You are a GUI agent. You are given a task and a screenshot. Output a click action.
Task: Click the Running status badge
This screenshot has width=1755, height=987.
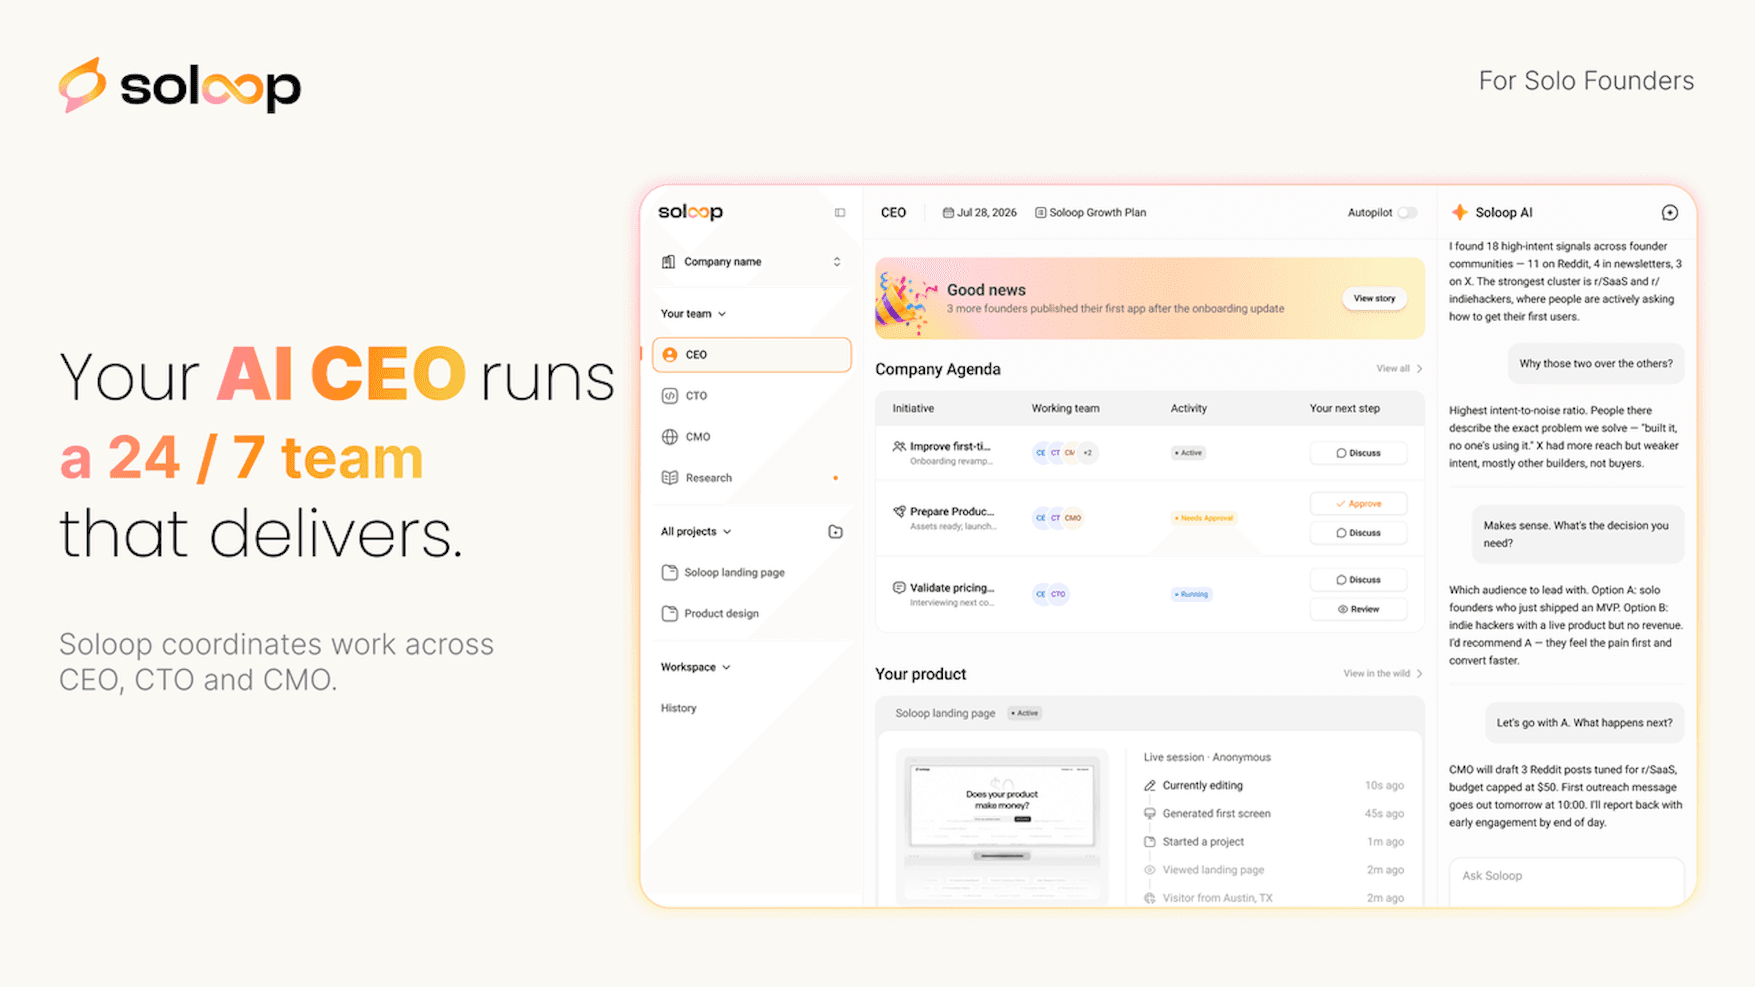point(1191,594)
